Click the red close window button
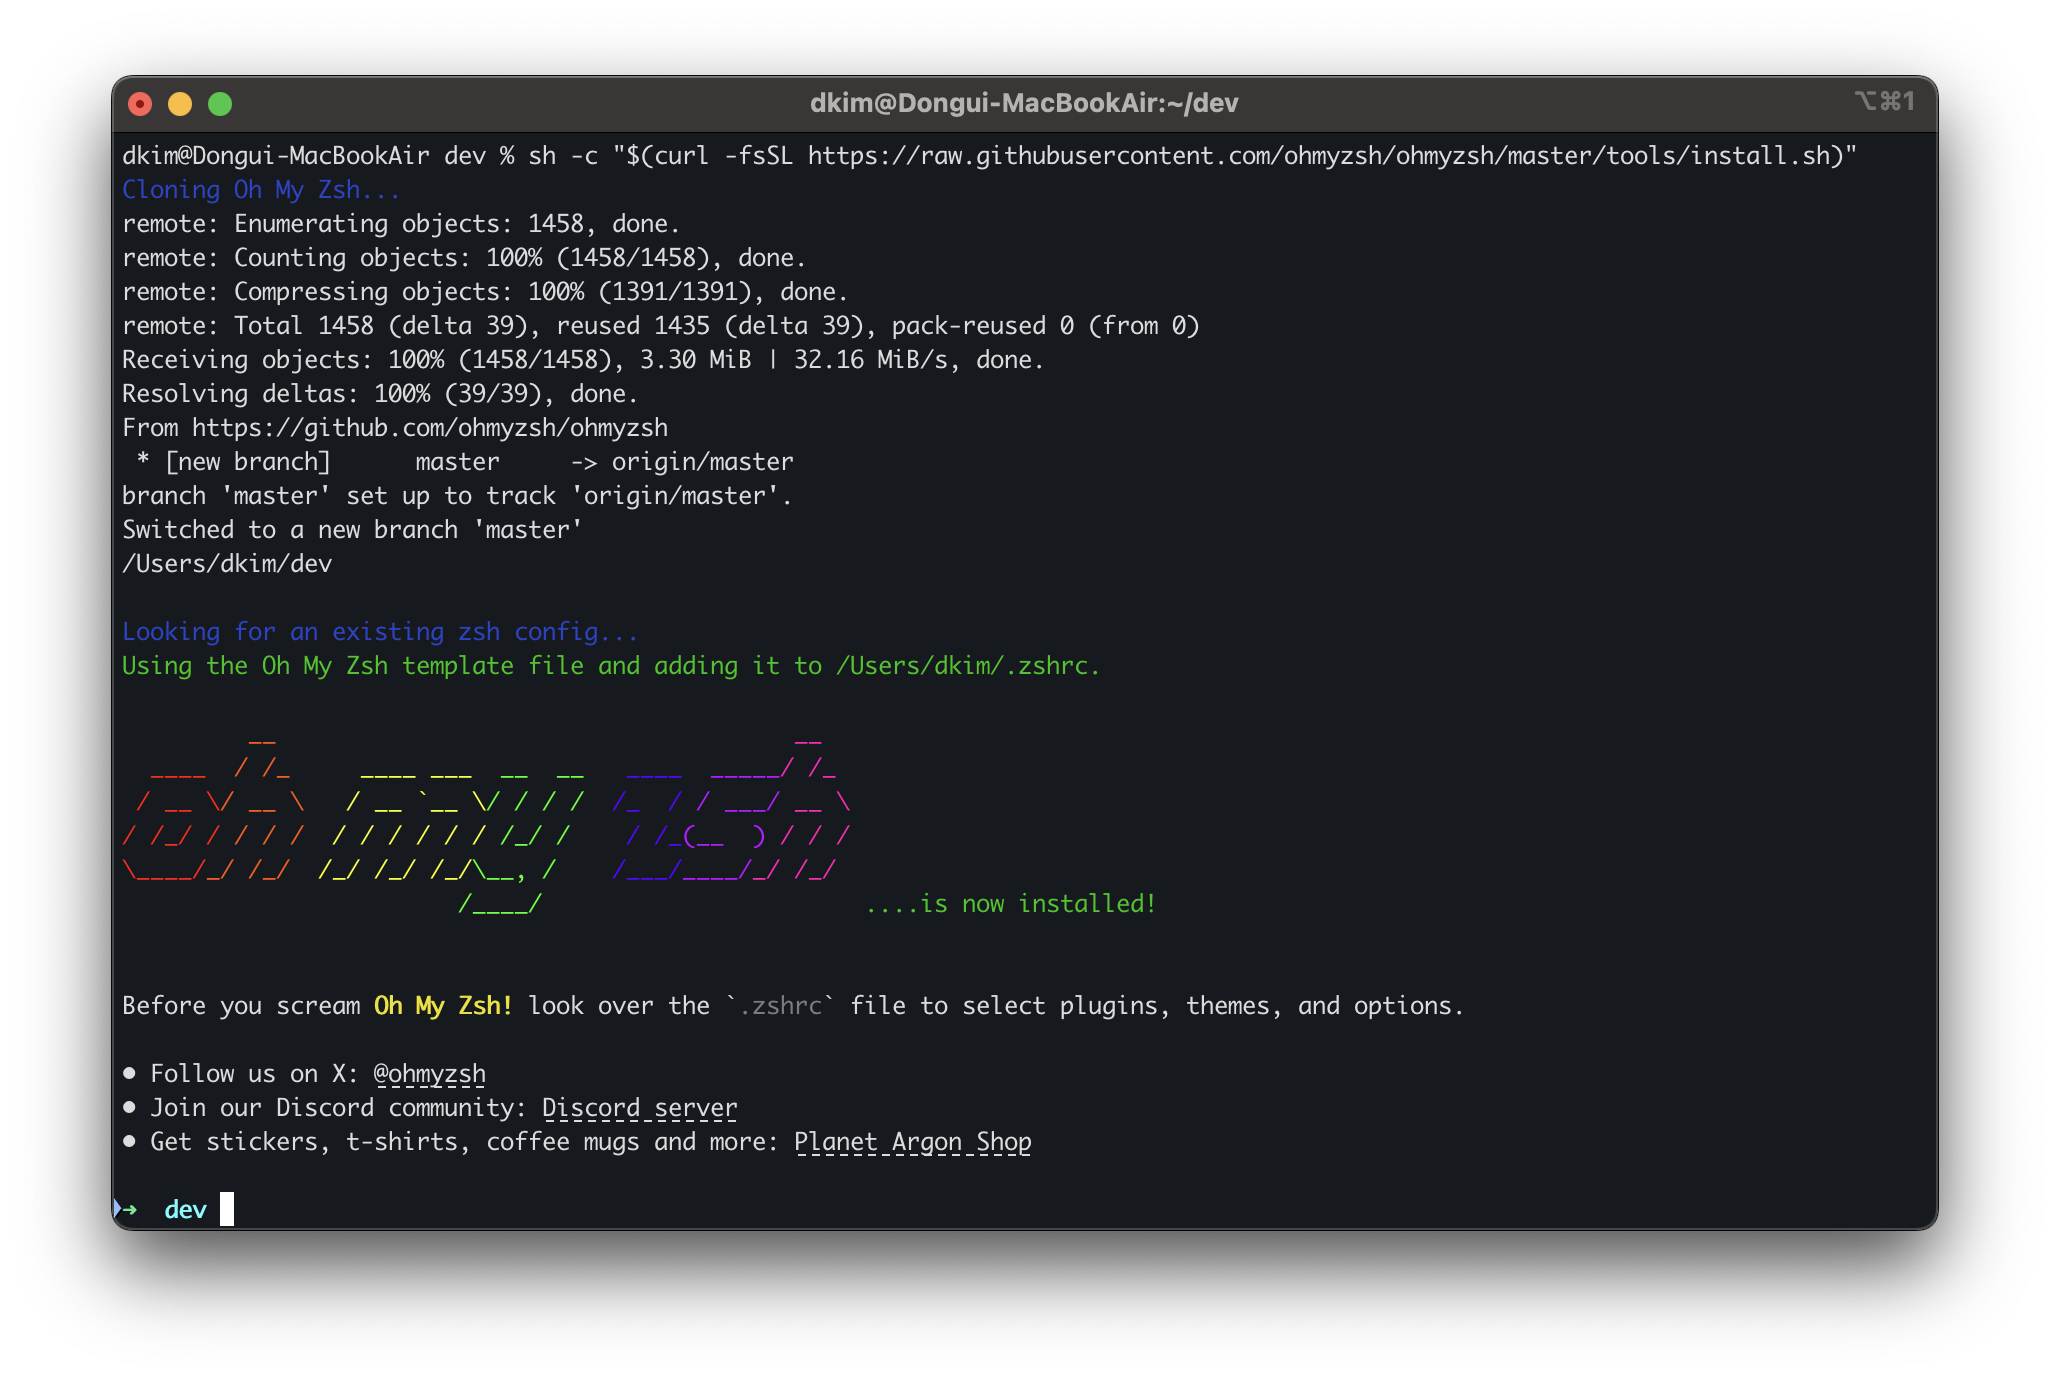The height and width of the screenshot is (1378, 2050). tap(140, 104)
